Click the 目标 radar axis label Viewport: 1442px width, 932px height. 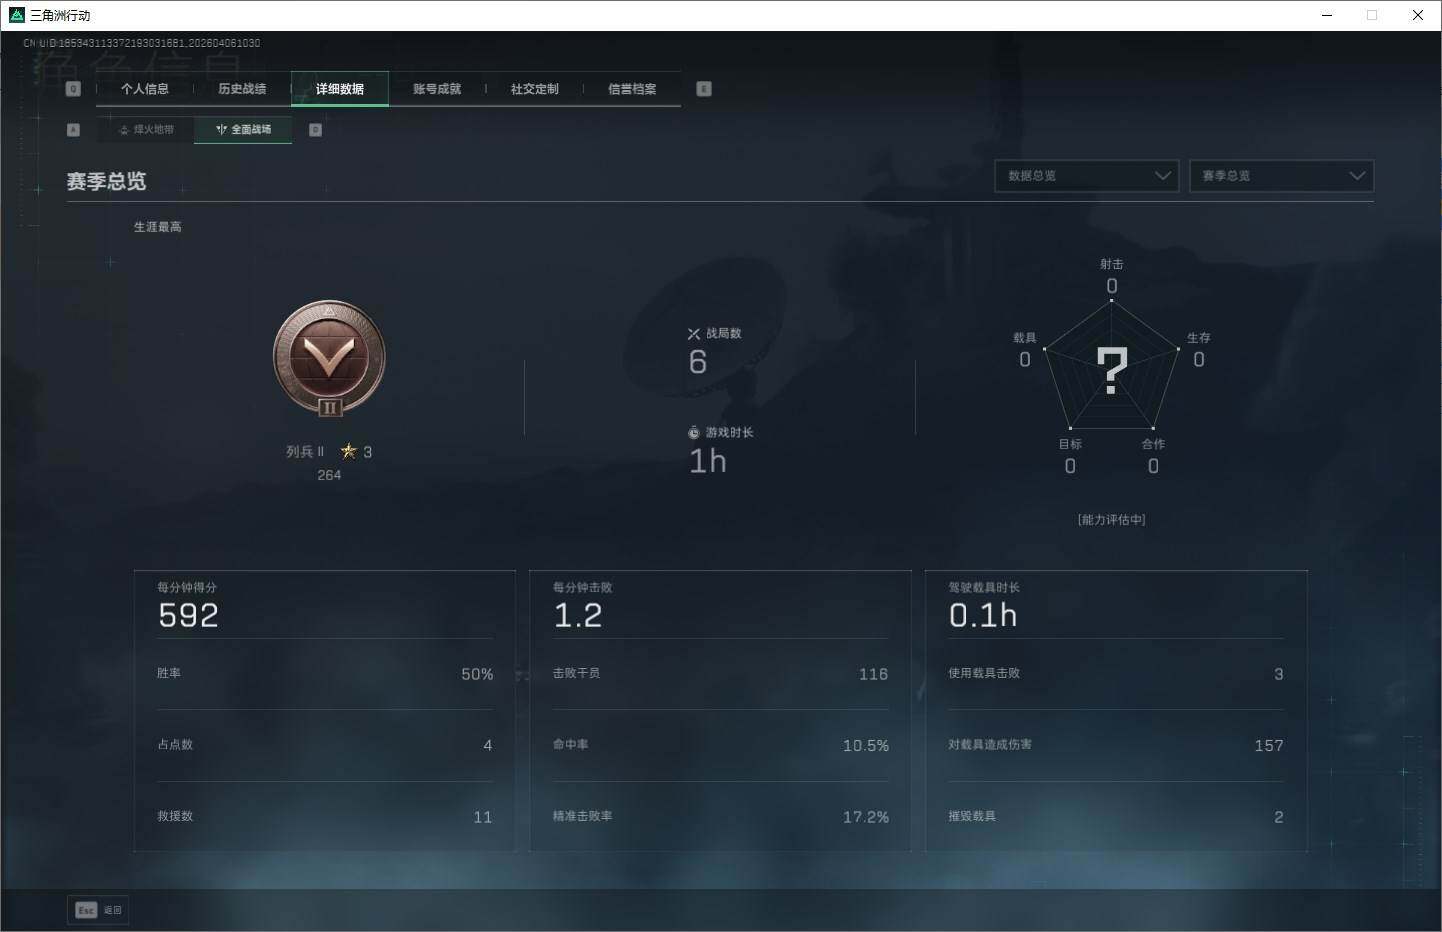coord(1070,444)
